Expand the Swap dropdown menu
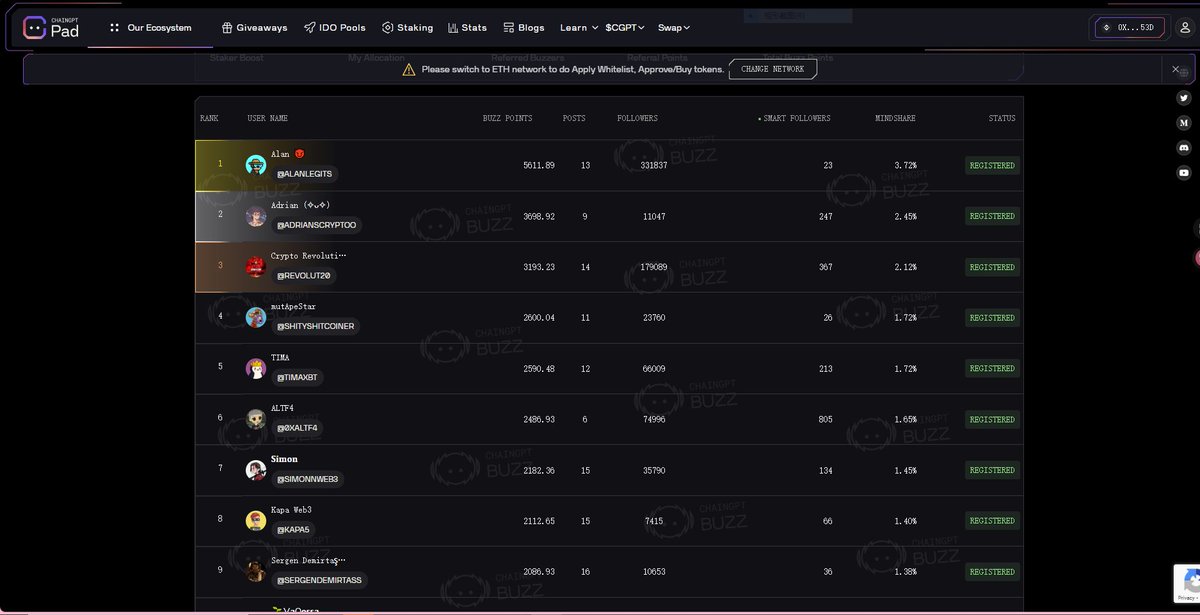The image size is (1200, 615). point(674,27)
